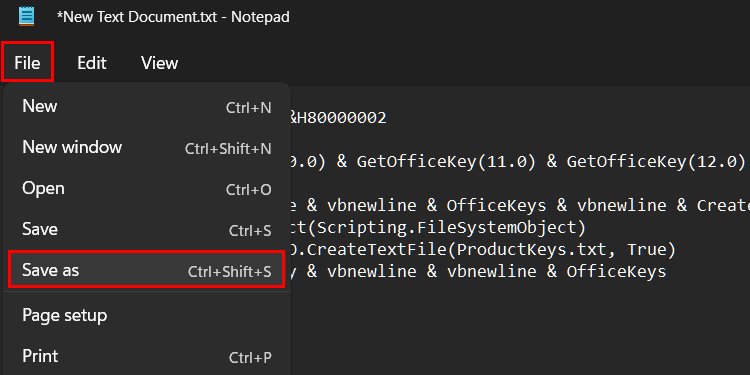Select the New window menu entry
The image size is (750, 375).
pyautogui.click(x=146, y=147)
